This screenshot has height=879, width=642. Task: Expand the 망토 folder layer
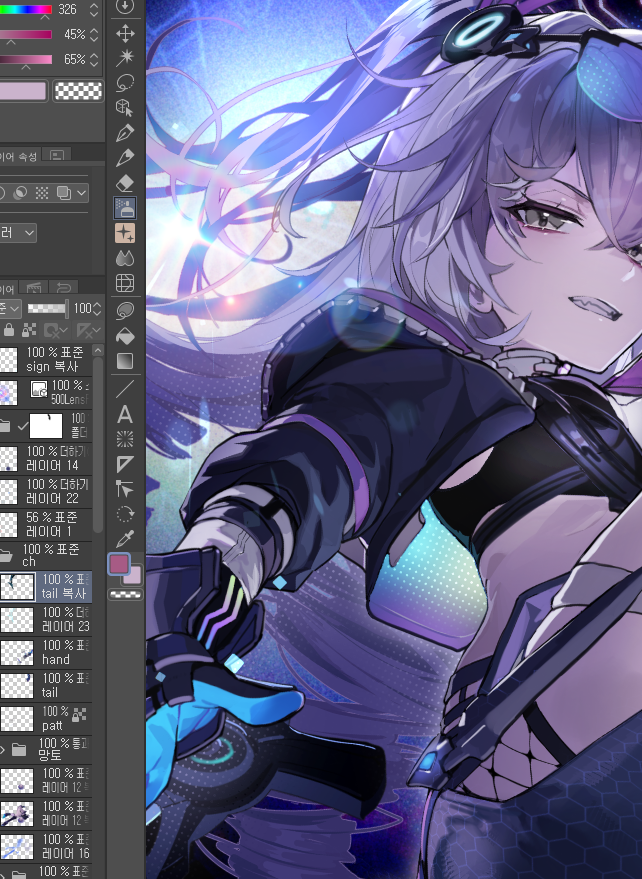[x=3, y=749]
